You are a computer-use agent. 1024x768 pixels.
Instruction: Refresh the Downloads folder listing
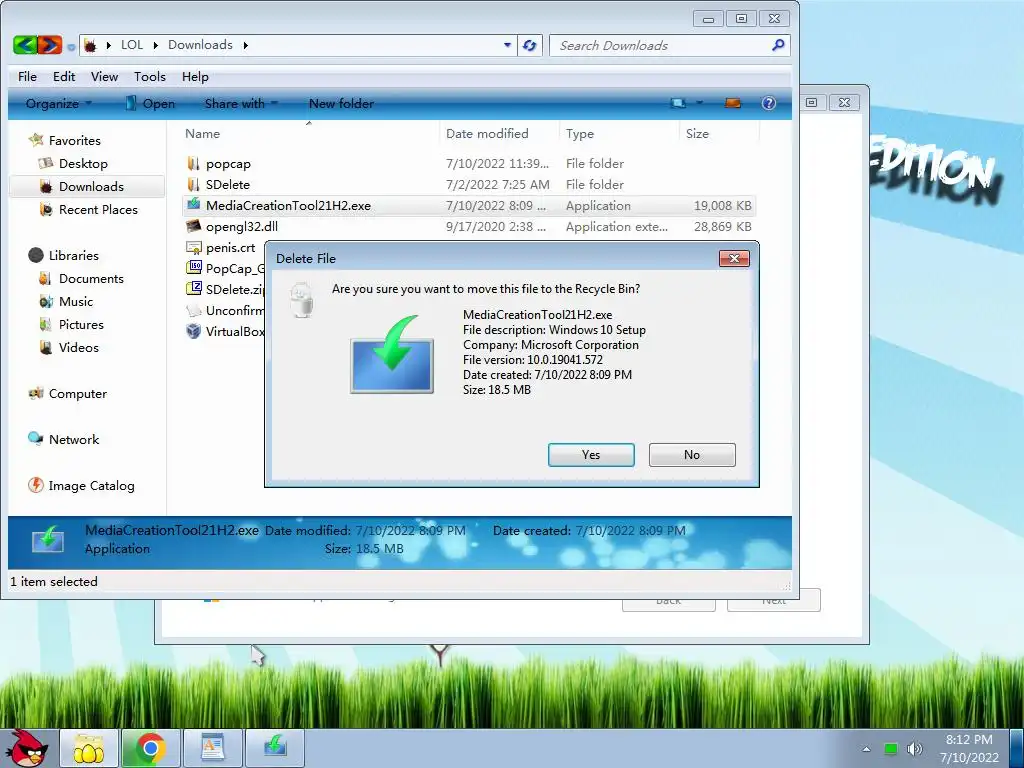[x=530, y=45]
